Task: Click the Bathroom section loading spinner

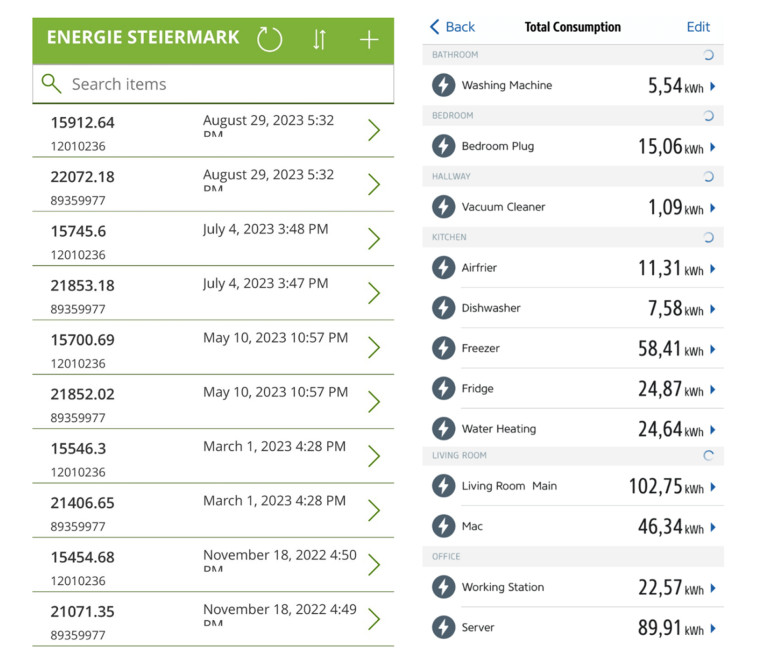Action: pyautogui.click(x=709, y=55)
